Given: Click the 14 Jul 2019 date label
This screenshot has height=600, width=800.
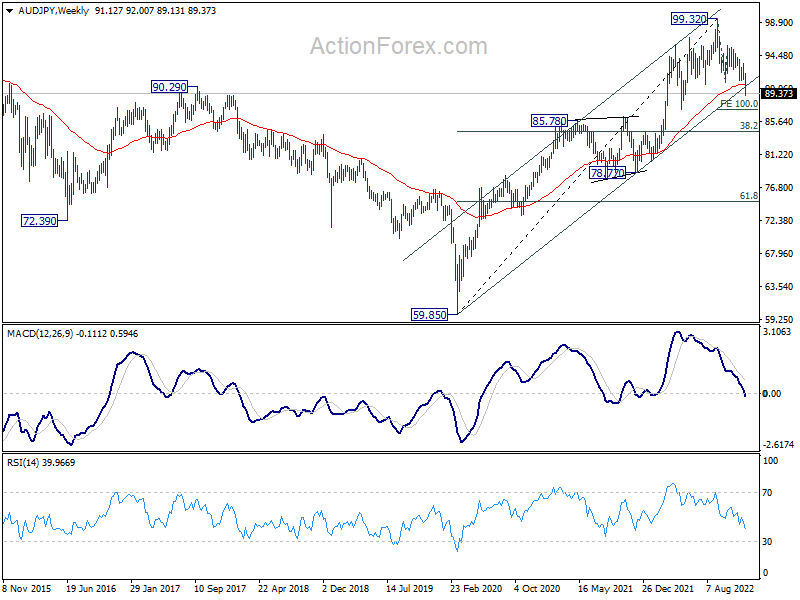Looking at the screenshot, I should (x=410, y=588).
